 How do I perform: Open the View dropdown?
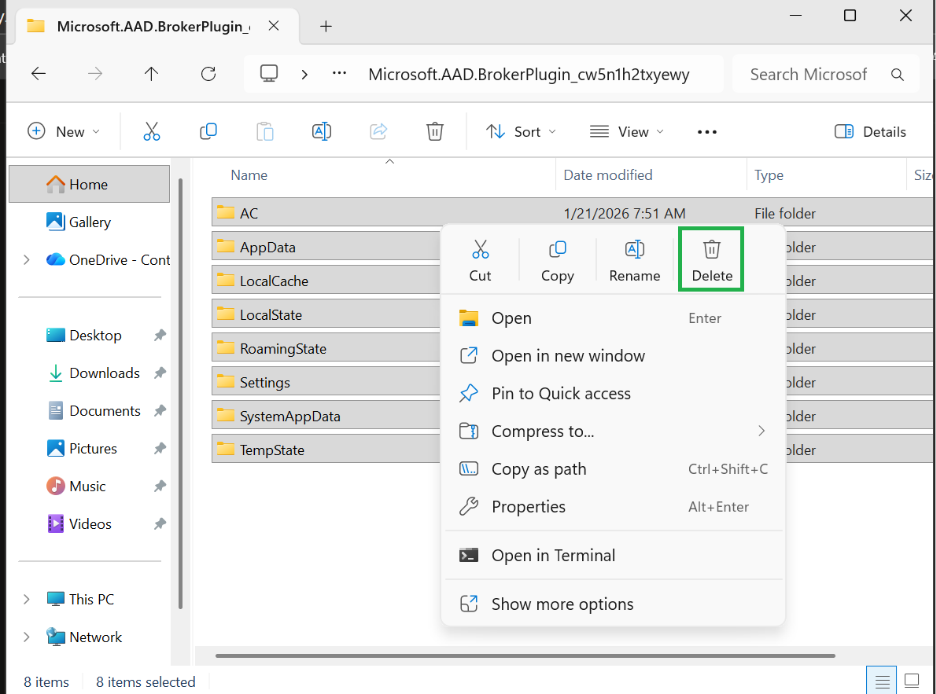(626, 132)
